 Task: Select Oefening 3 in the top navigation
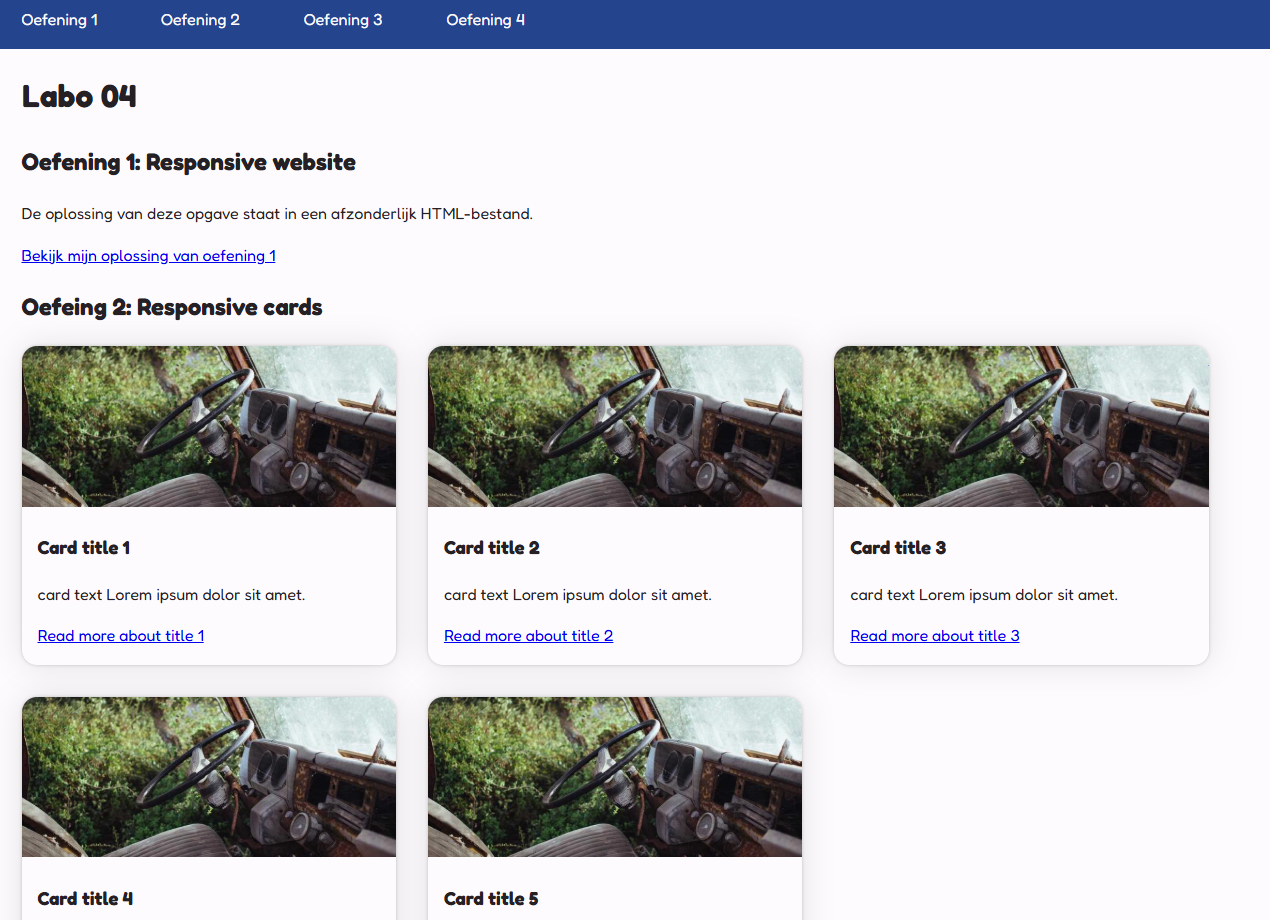click(x=343, y=20)
